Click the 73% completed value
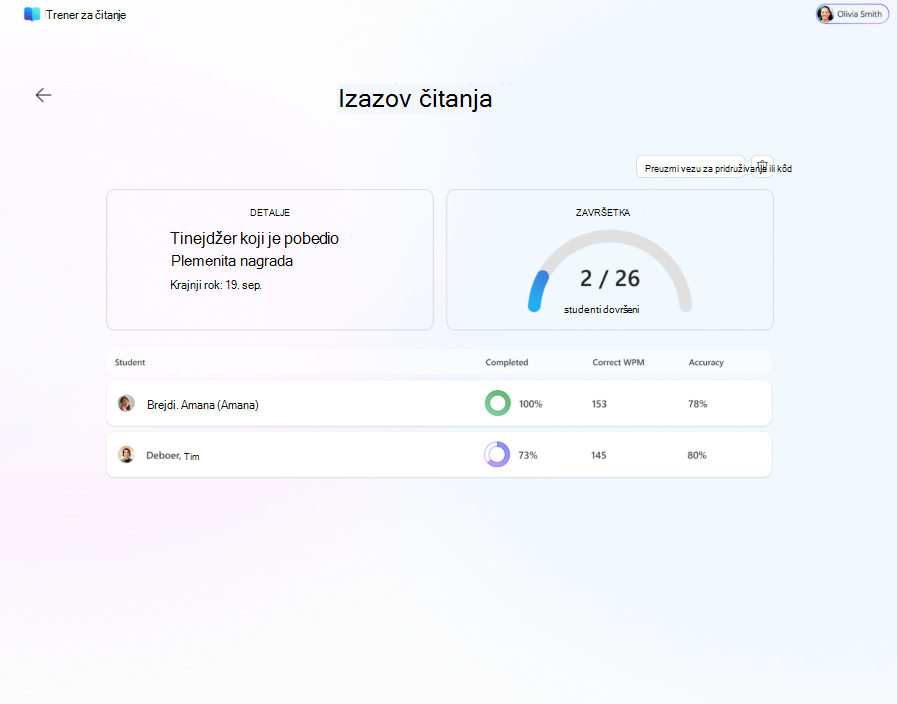This screenshot has height=704, width=897. click(x=528, y=455)
